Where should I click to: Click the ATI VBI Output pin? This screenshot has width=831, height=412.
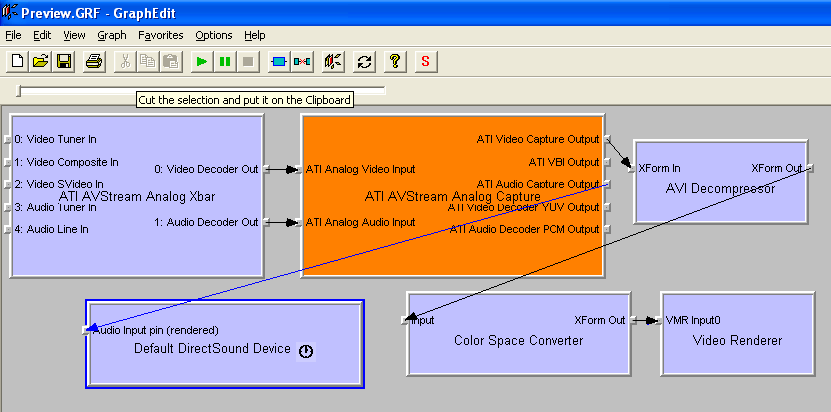coord(607,162)
